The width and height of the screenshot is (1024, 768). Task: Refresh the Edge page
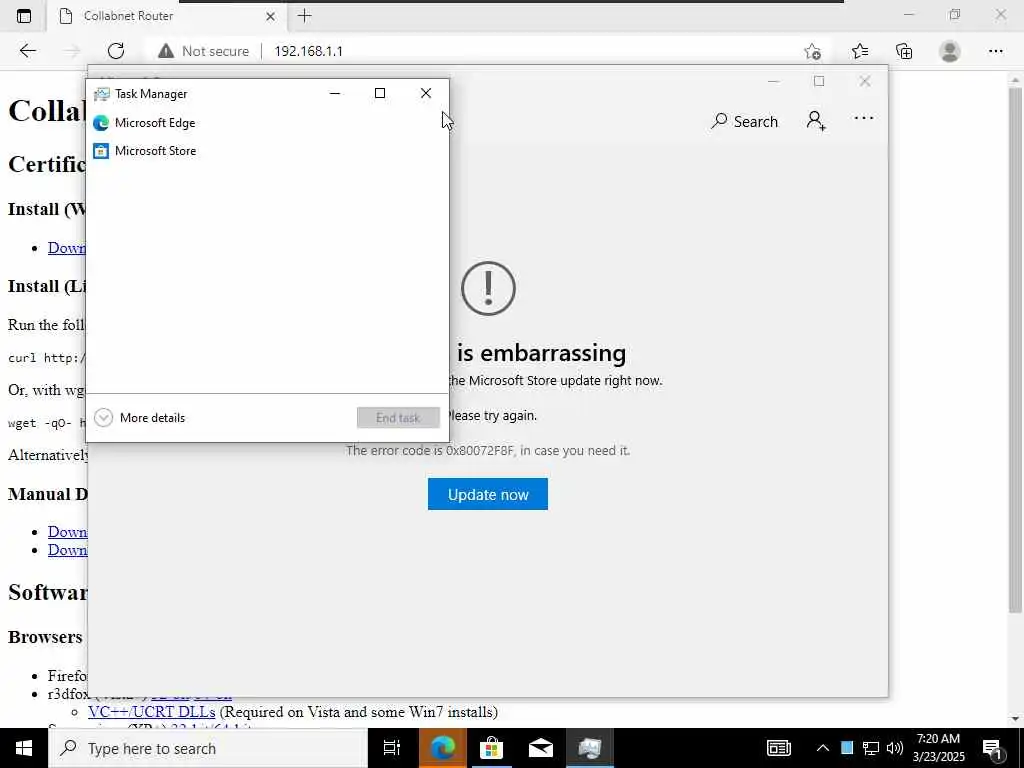tap(116, 51)
